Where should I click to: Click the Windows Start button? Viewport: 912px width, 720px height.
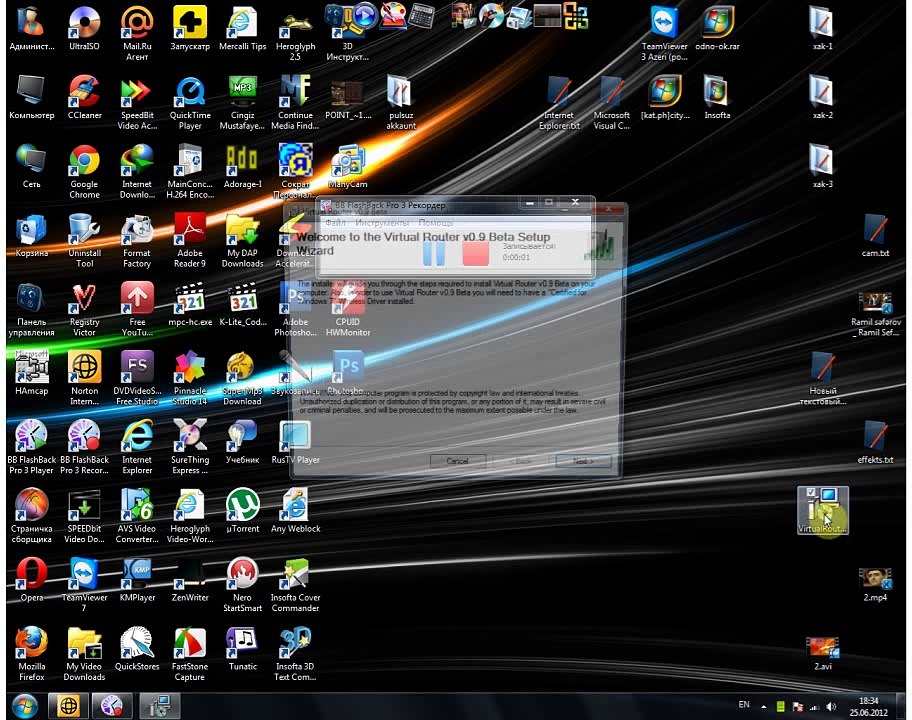(25, 706)
